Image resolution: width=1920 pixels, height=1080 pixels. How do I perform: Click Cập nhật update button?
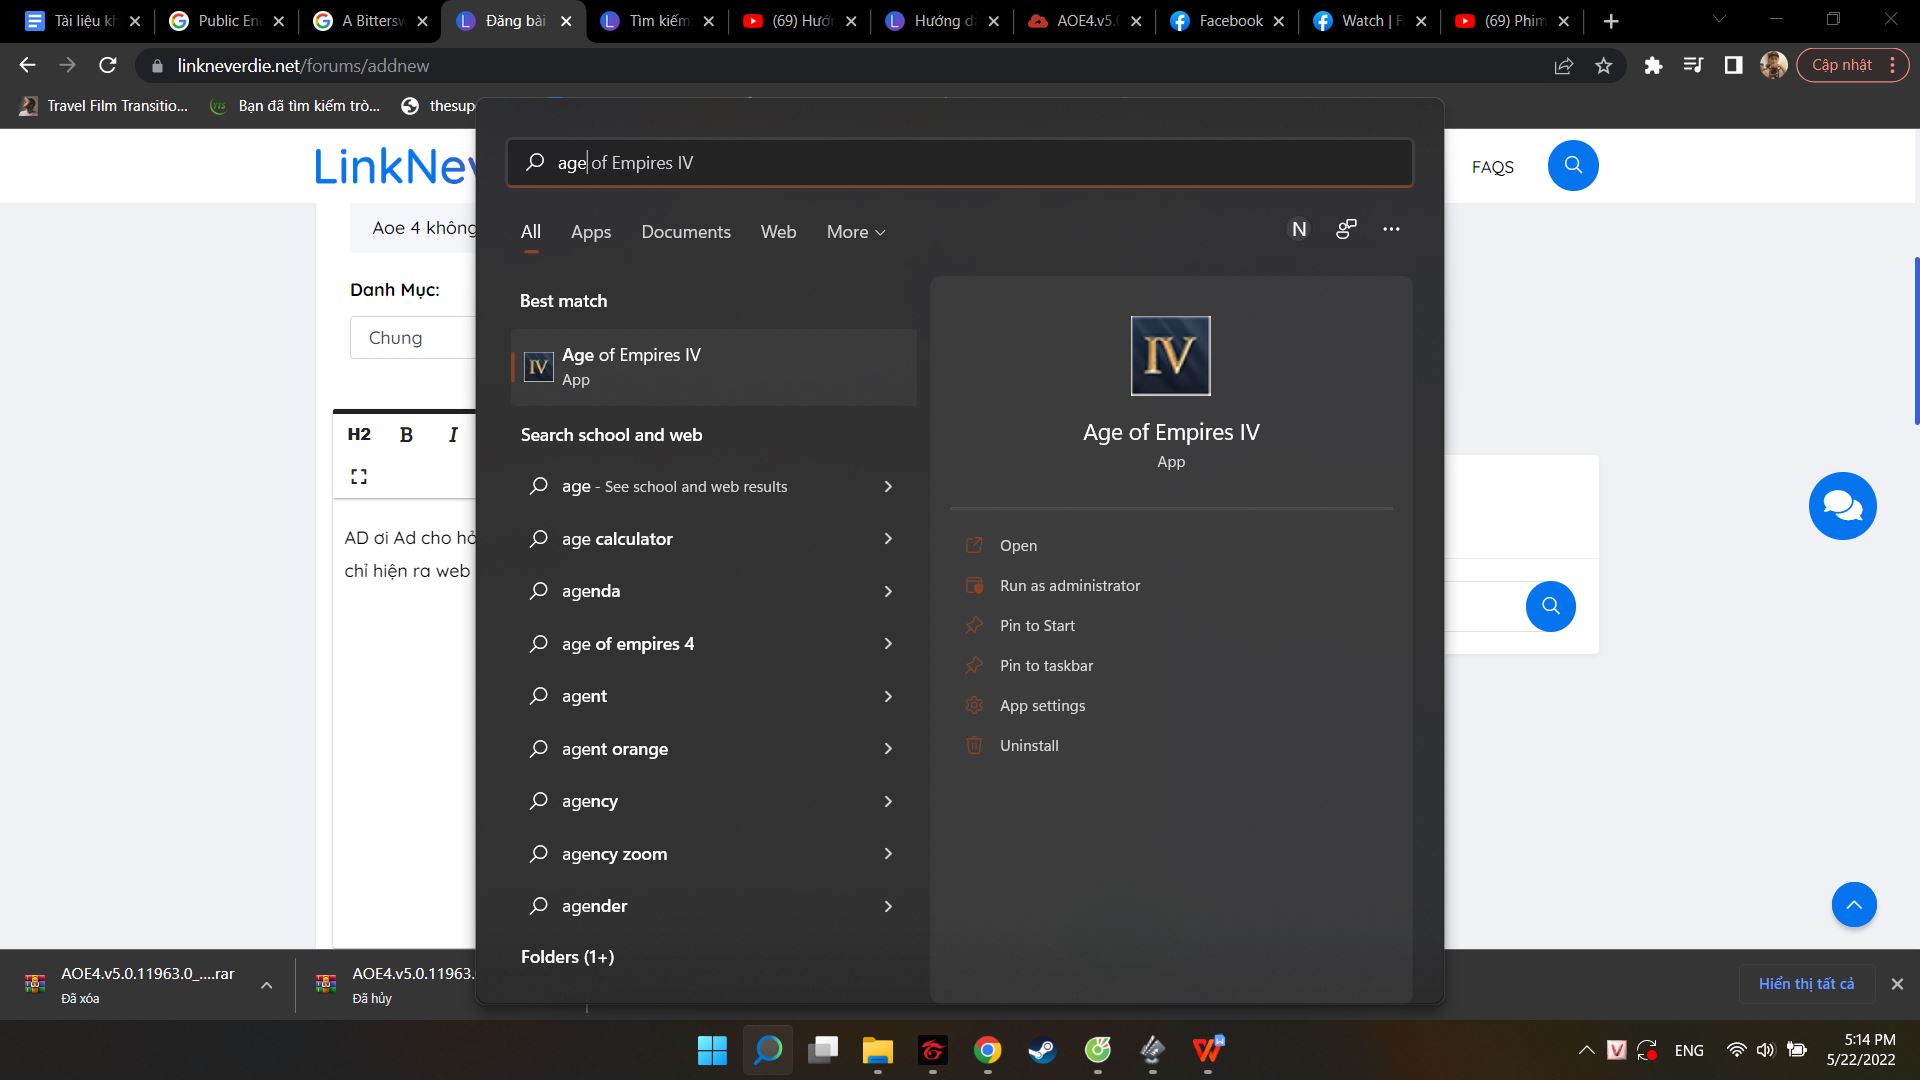[1852, 65]
